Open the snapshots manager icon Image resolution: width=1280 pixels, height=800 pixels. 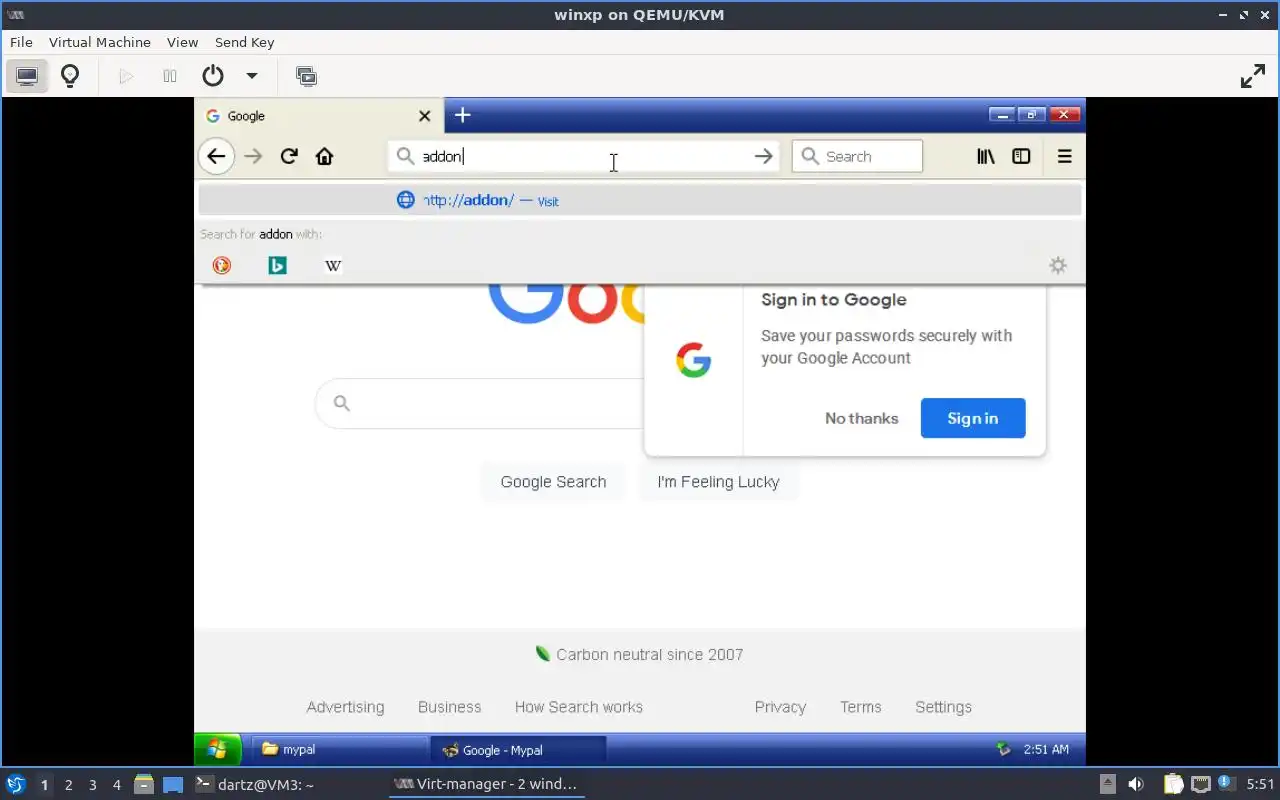point(306,76)
